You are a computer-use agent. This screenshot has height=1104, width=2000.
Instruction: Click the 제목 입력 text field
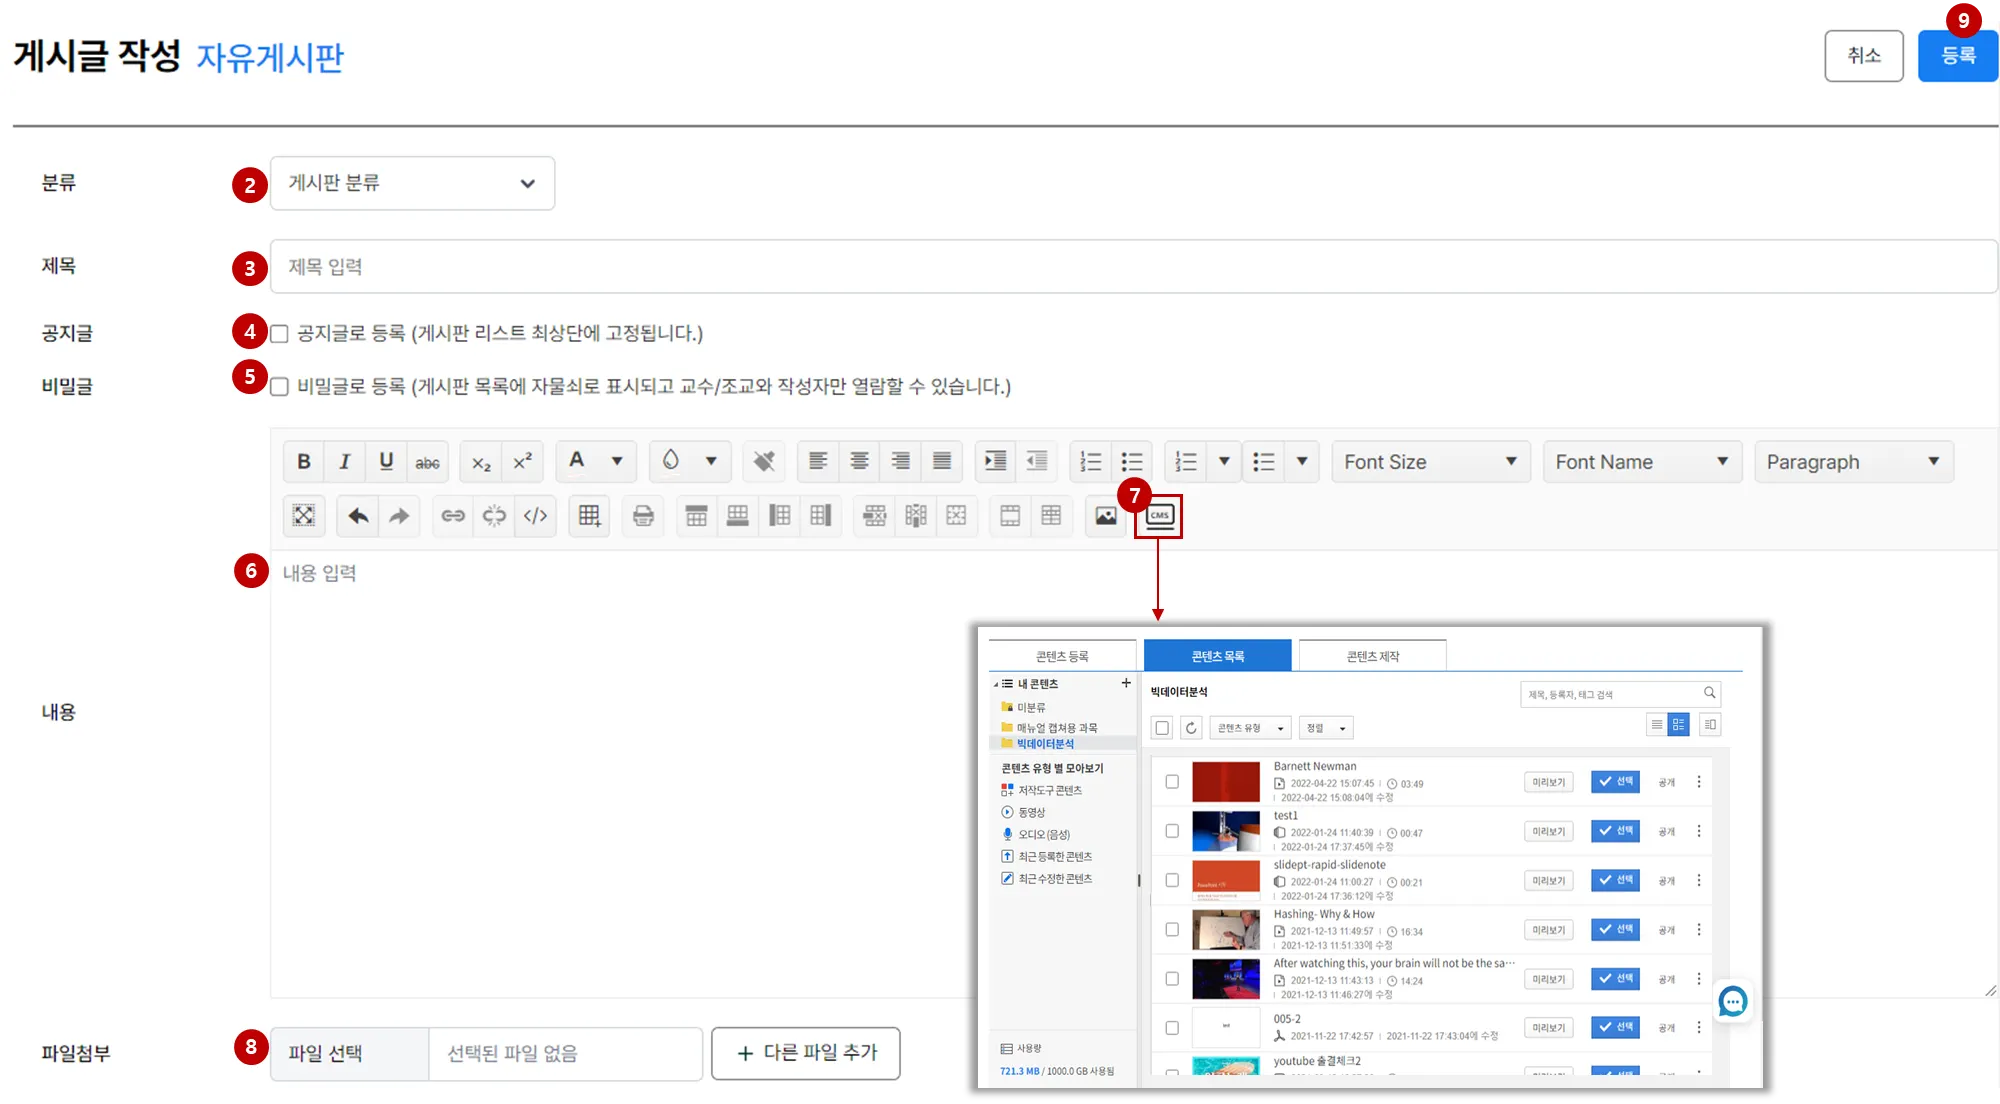point(1133,267)
